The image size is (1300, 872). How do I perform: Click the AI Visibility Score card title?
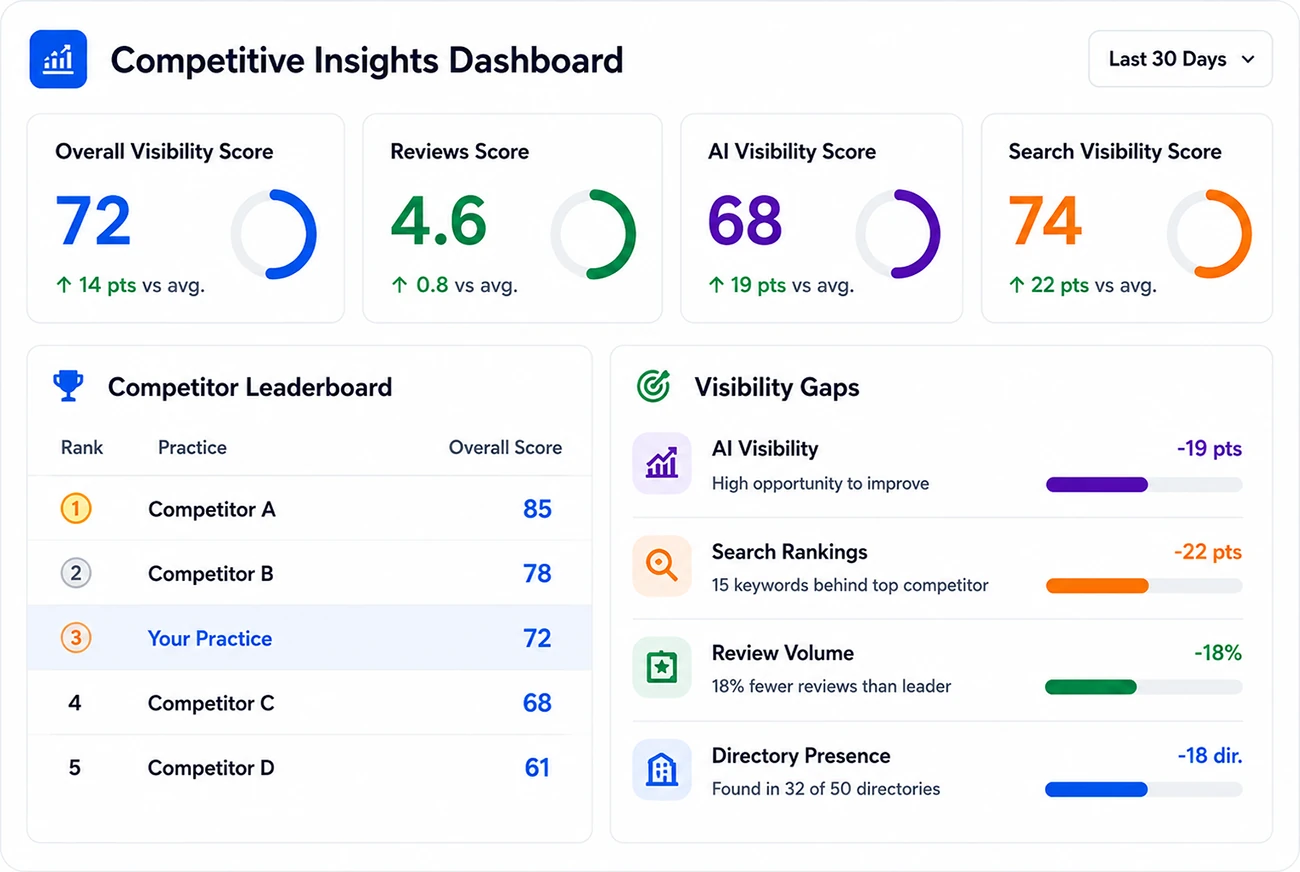(x=792, y=152)
